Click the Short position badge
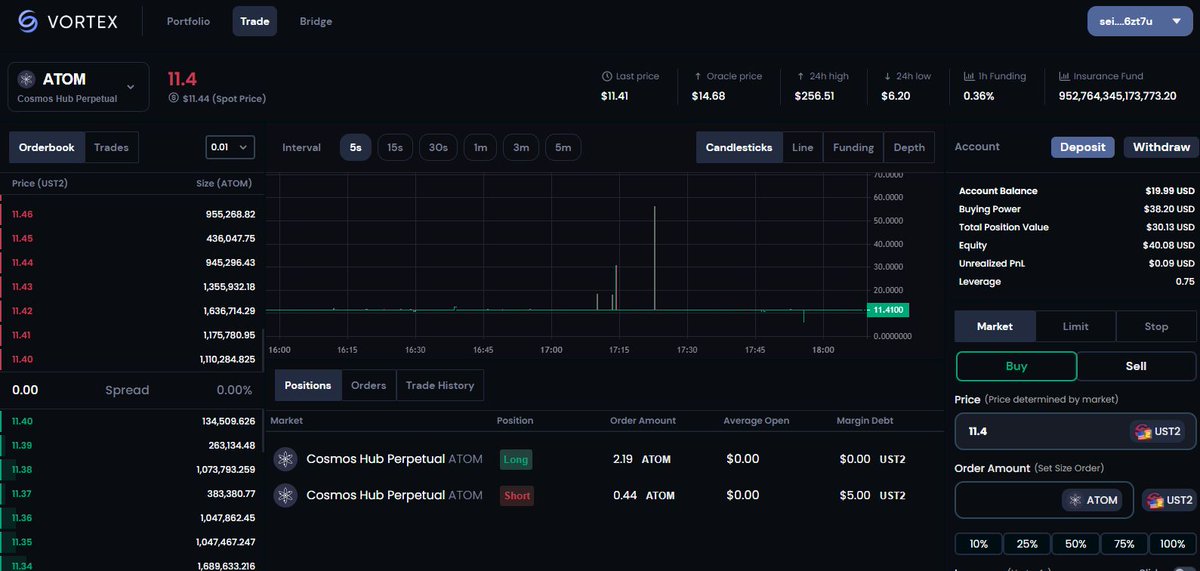 pos(517,495)
